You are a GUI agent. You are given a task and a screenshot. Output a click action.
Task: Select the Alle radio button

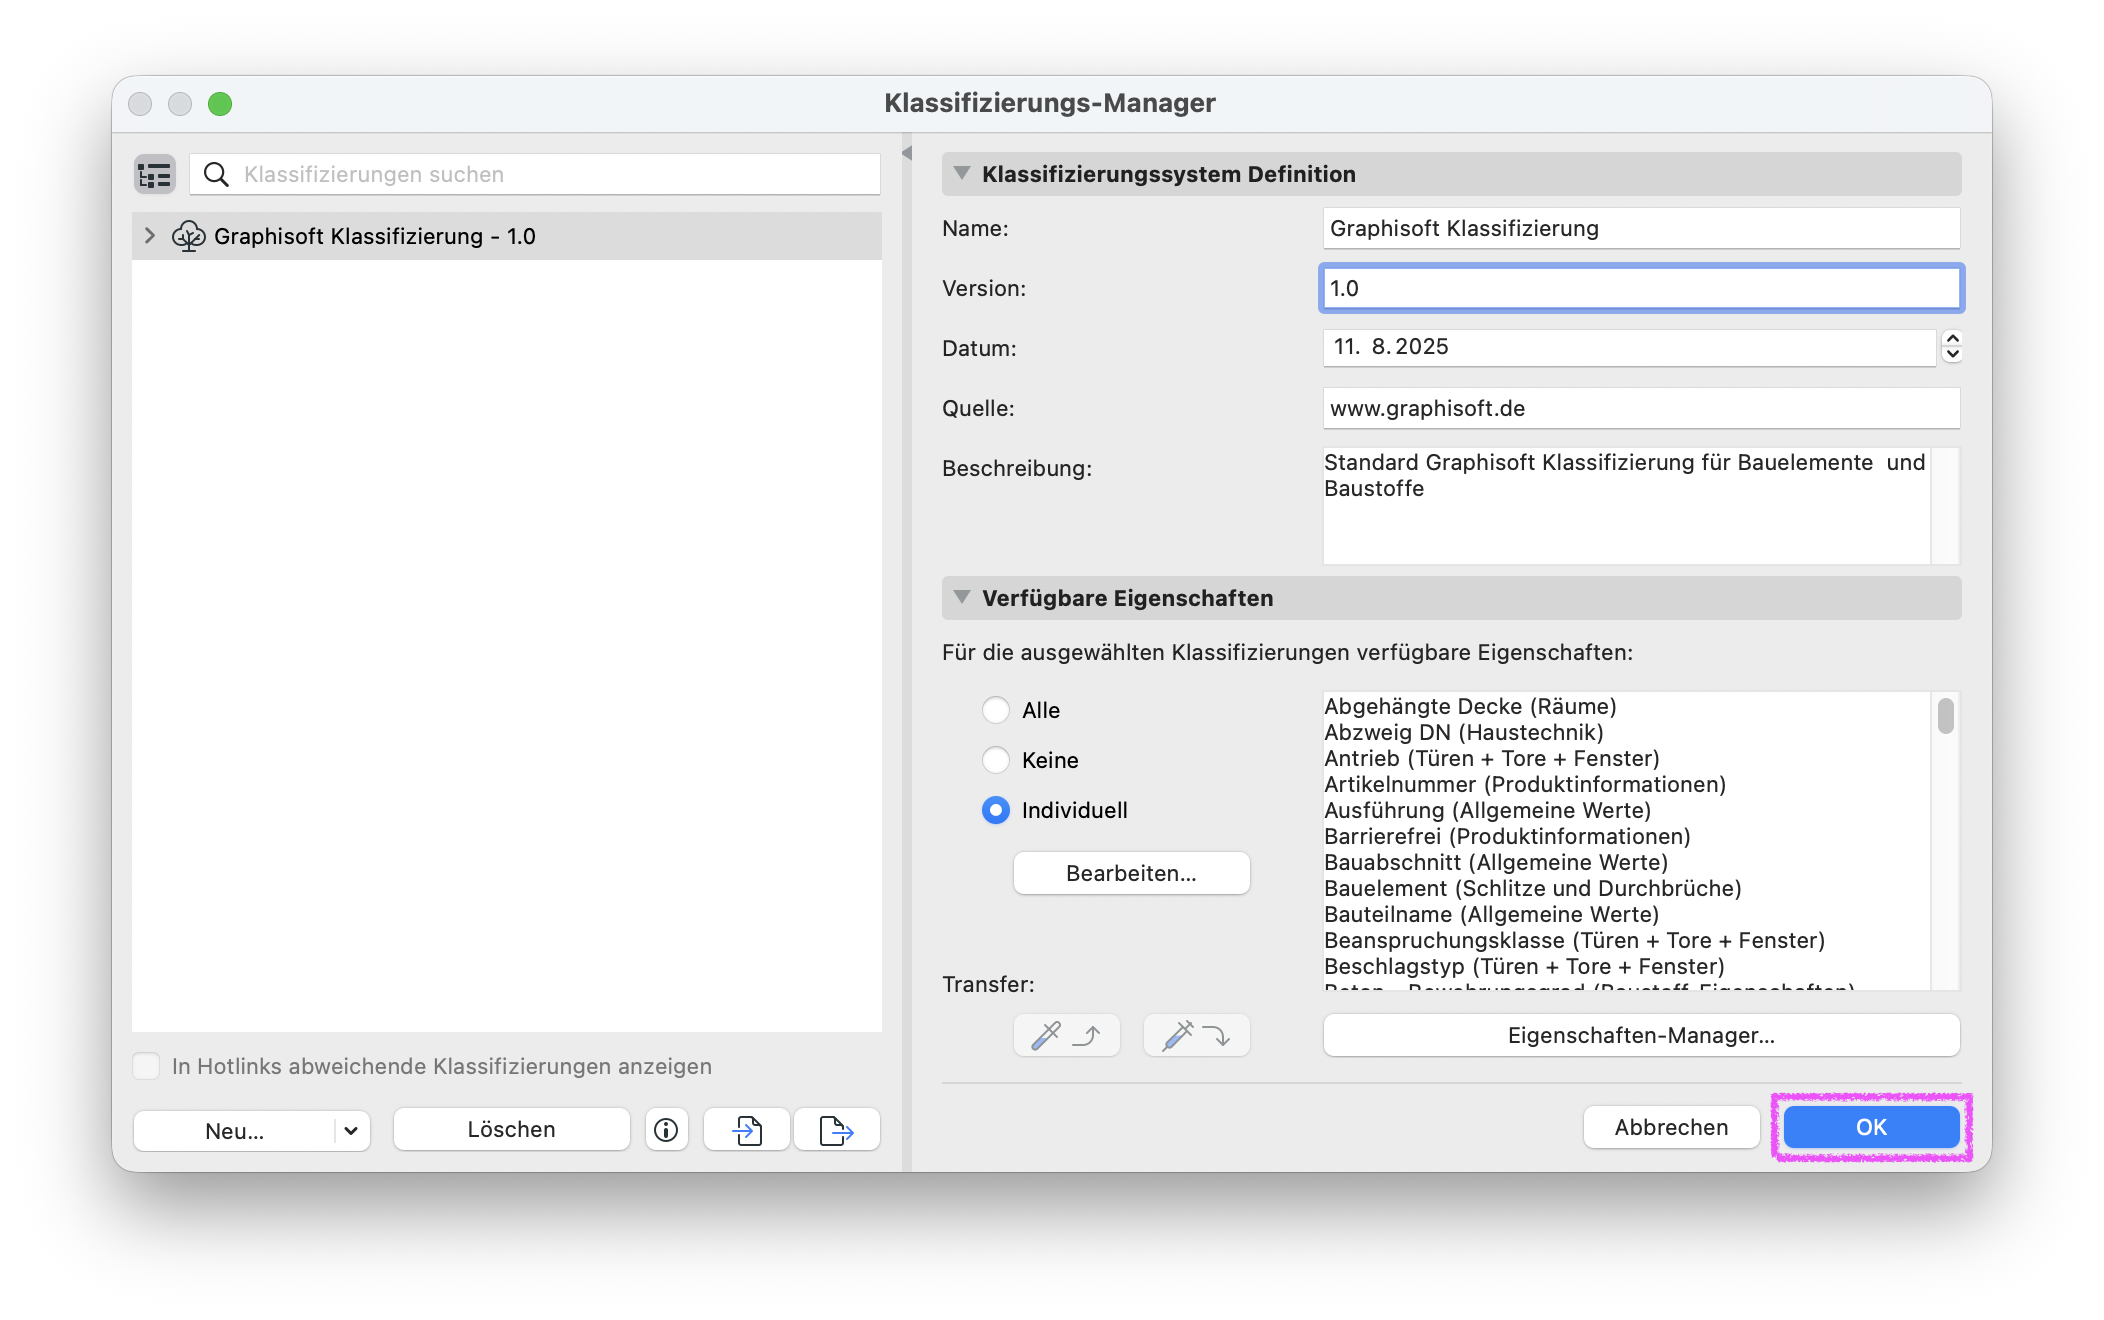(x=996, y=710)
